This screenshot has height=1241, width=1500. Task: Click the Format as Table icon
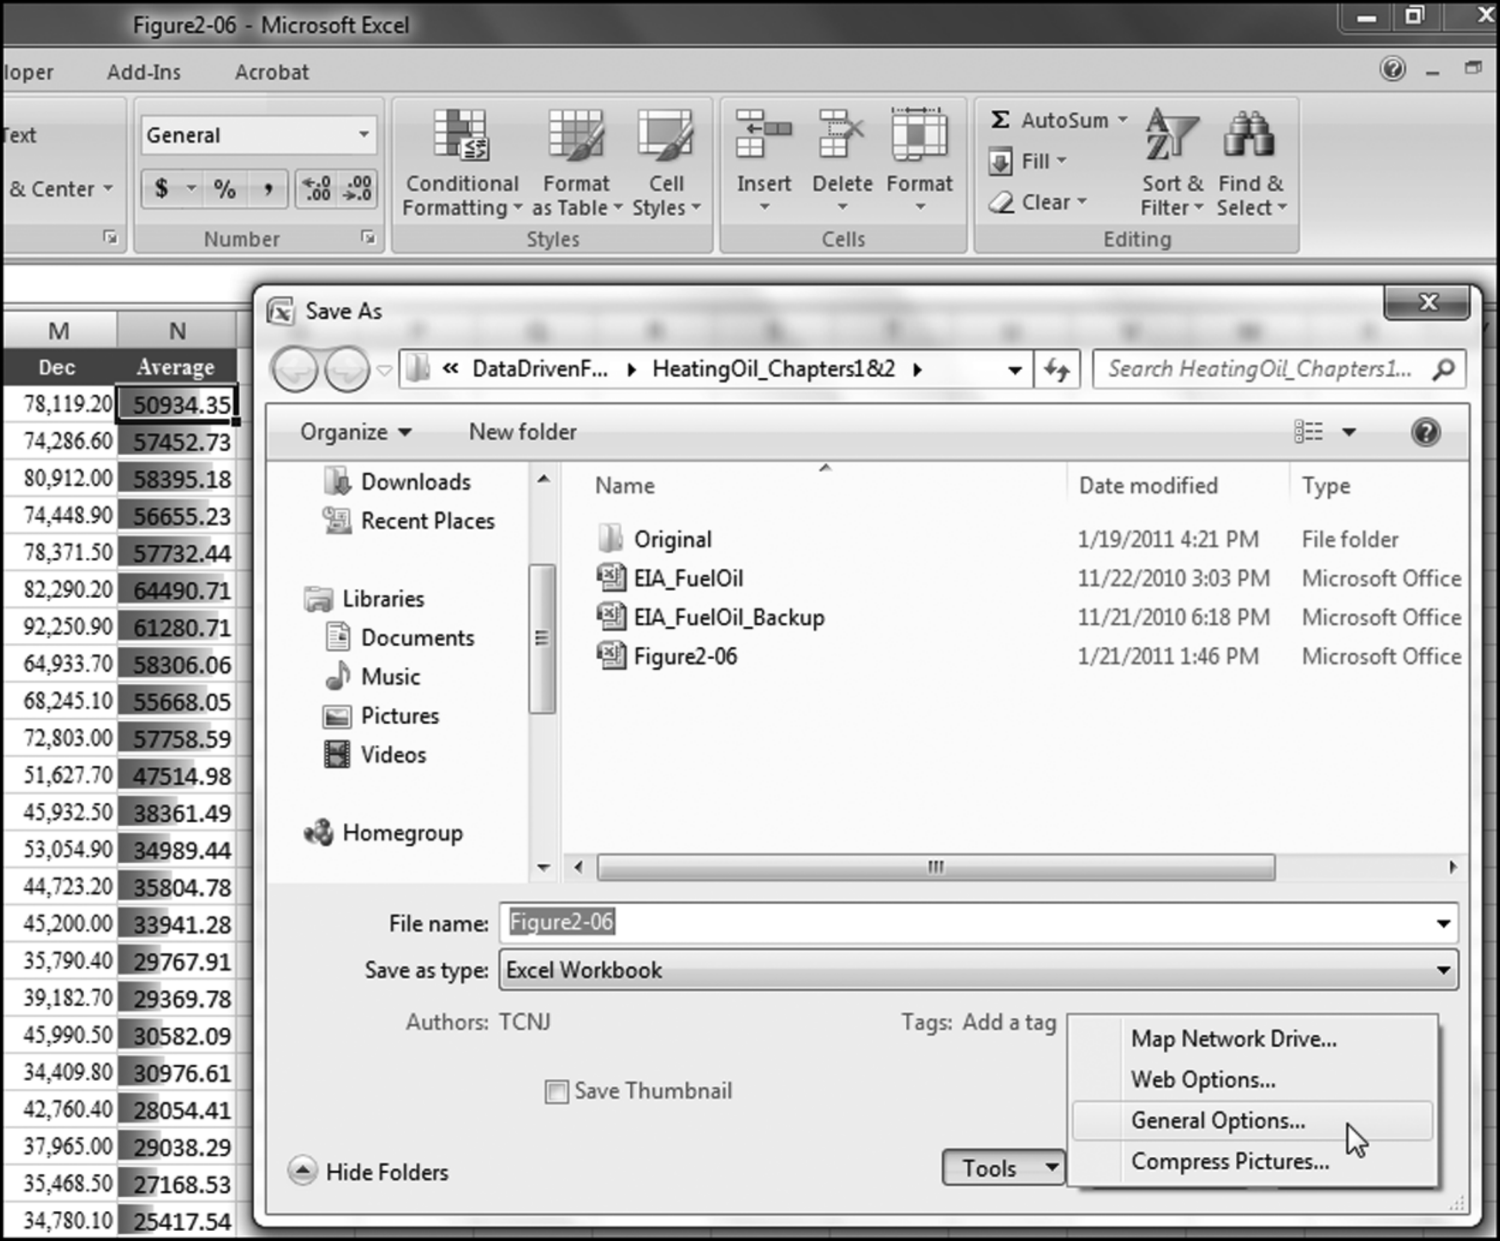pos(576,135)
